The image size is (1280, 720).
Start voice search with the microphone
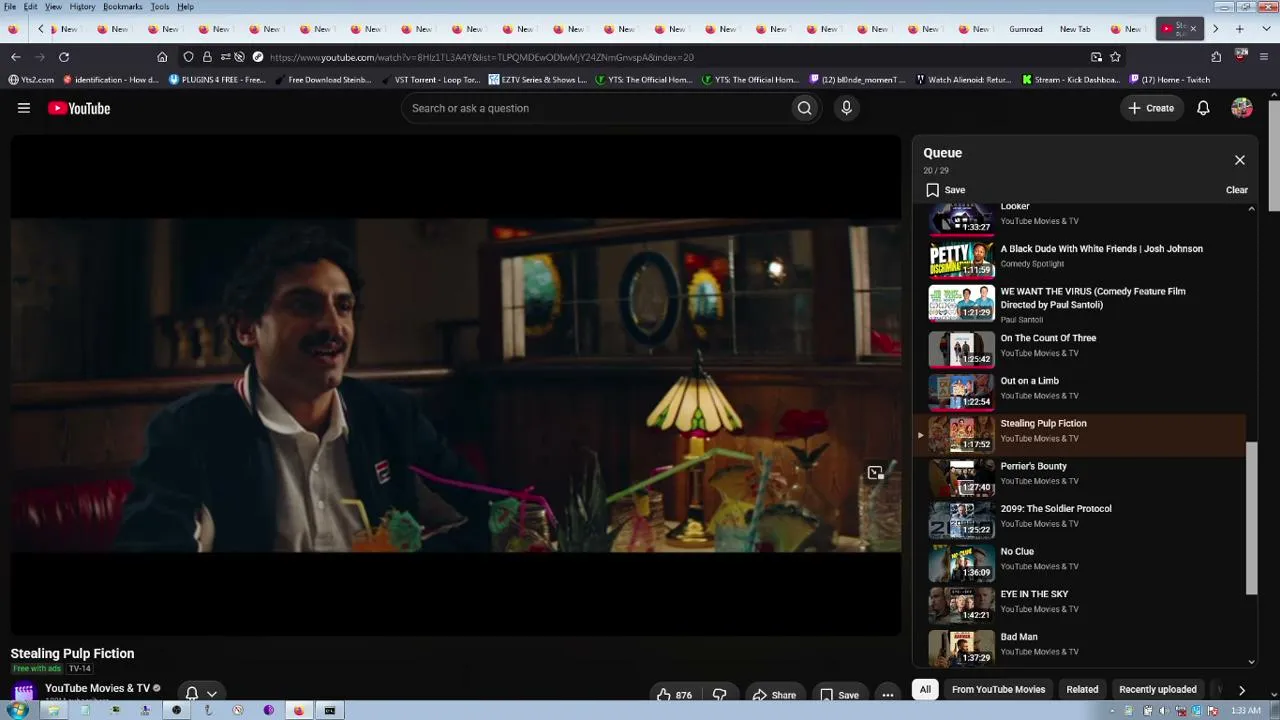click(846, 108)
